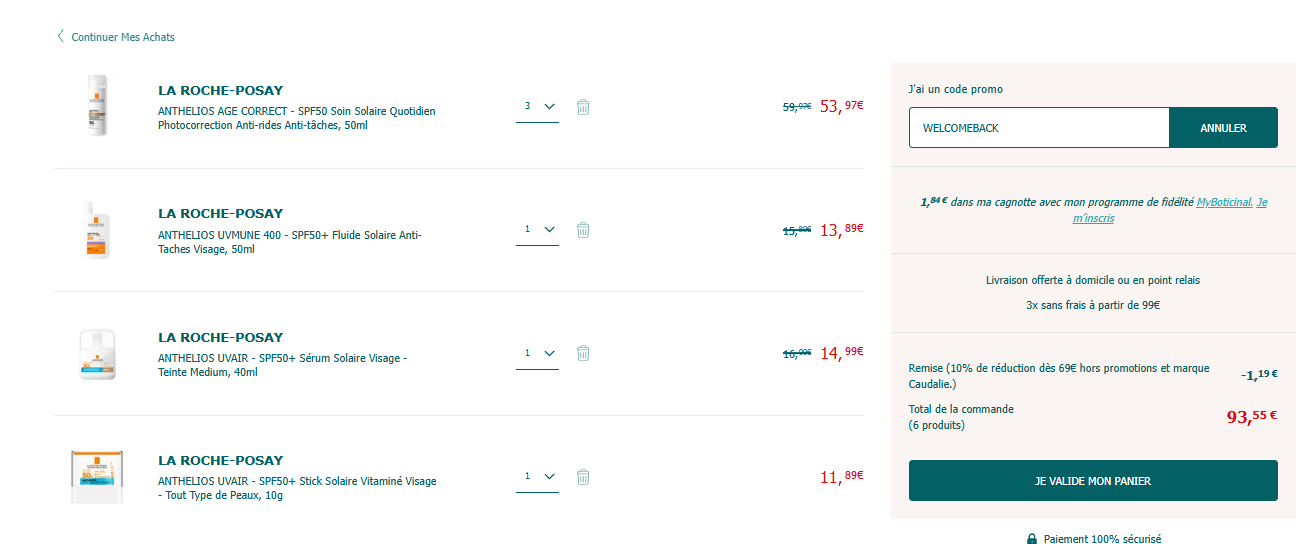The image size is (1309, 544).
Task: Click the padlock icon near Paiement 100% sécurisé
Action: 1032,539
